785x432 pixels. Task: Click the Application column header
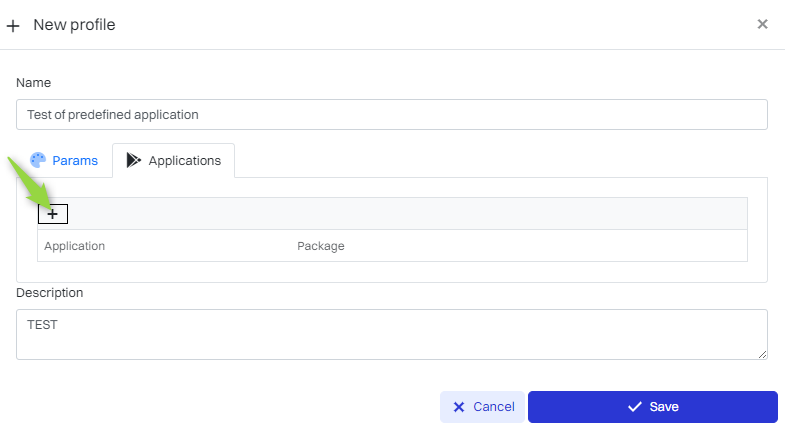tap(75, 246)
